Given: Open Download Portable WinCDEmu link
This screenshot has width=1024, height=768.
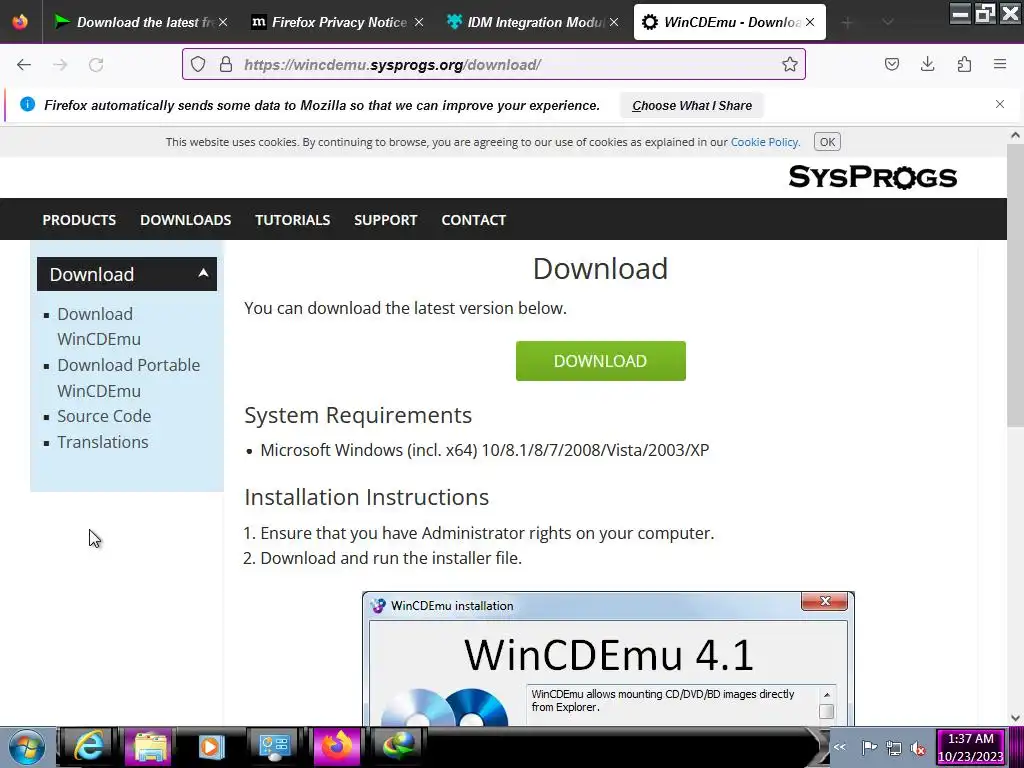Looking at the screenshot, I should (129, 378).
